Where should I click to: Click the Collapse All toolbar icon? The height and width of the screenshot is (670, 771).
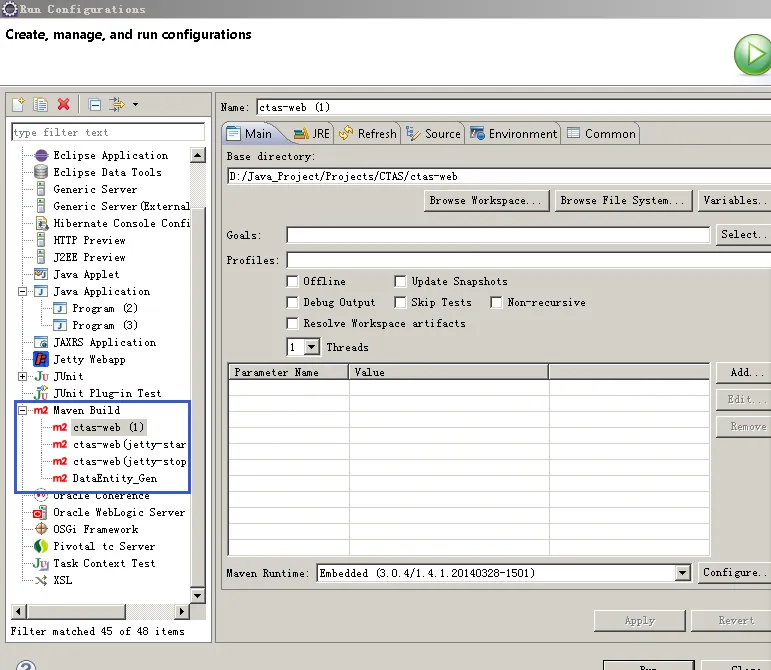coord(94,105)
